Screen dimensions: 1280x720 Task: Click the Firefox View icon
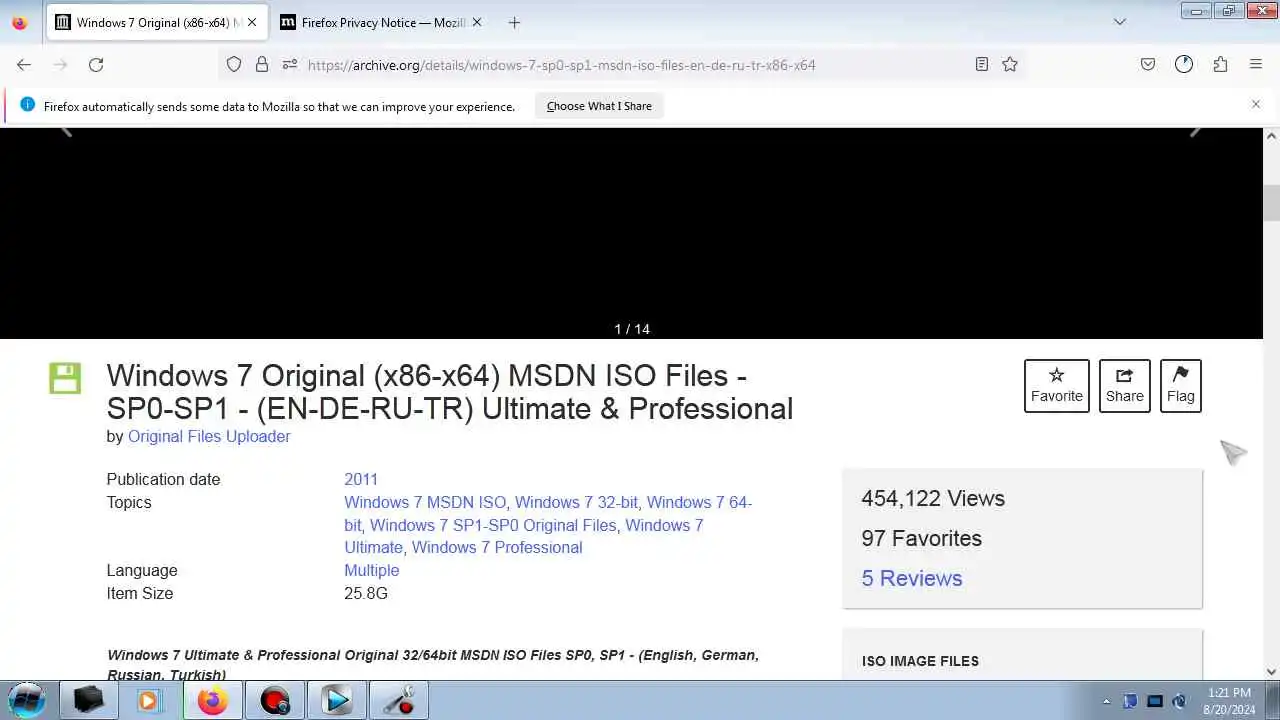[x=19, y=22]
